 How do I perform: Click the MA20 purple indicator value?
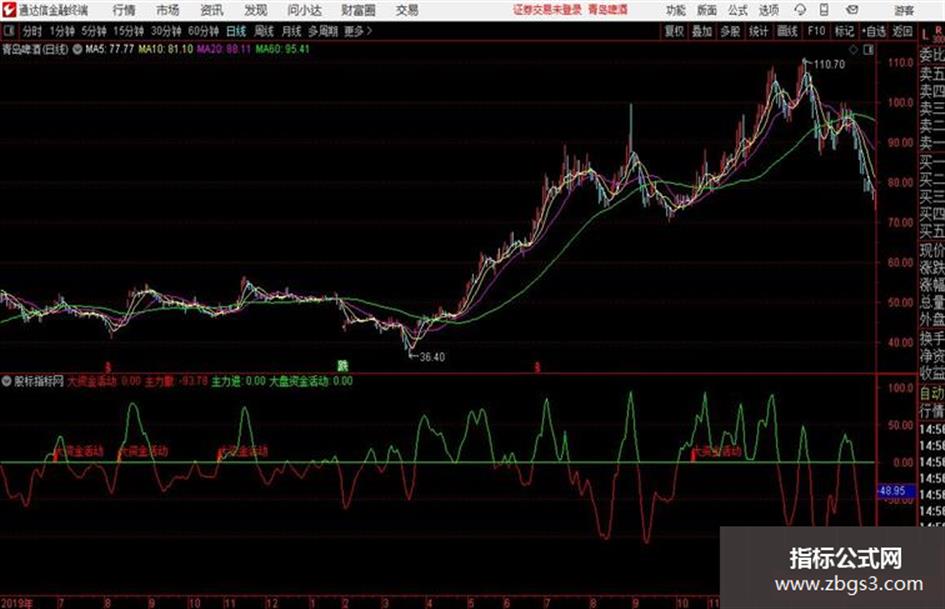click(224, 49)
